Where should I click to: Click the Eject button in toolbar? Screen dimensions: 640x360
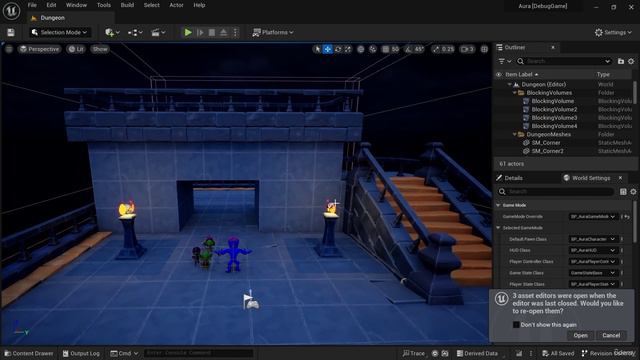pyautogui.click(x=224, y=32)
